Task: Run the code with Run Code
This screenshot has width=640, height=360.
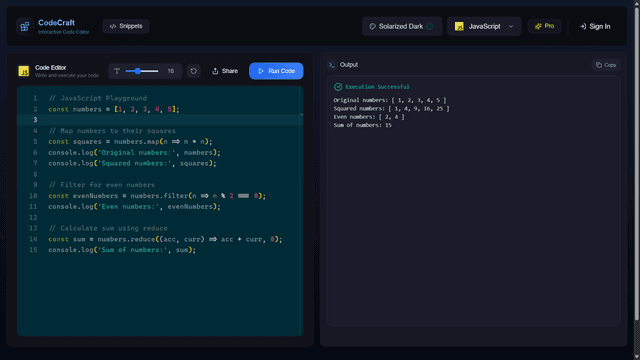Action: (x=276, y=71)
